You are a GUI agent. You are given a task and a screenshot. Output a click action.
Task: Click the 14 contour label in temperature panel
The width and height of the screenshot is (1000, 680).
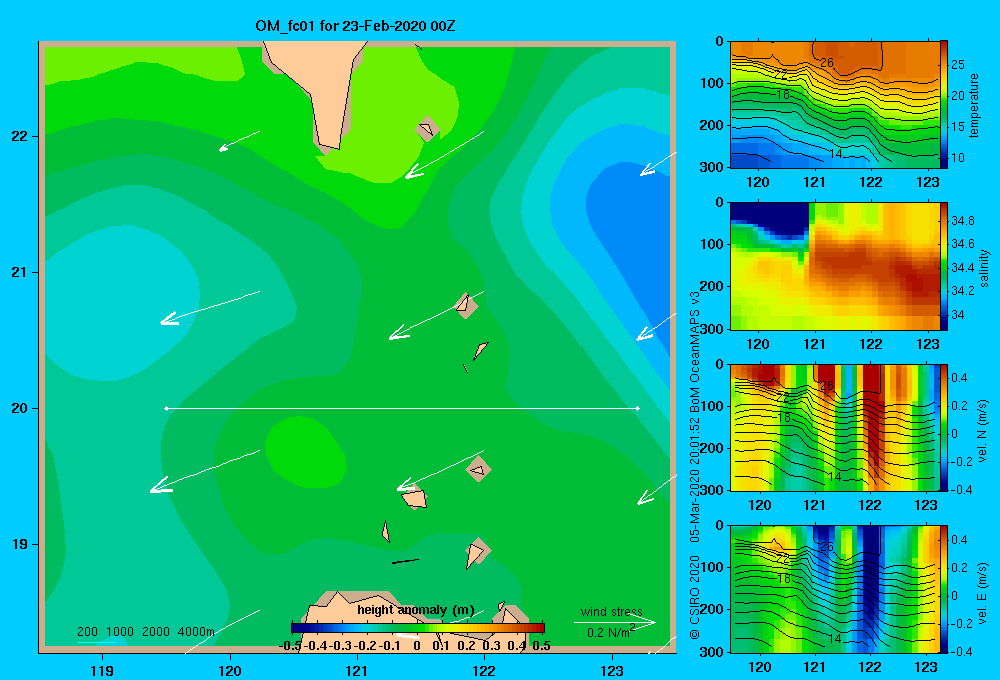pos(835,154)
